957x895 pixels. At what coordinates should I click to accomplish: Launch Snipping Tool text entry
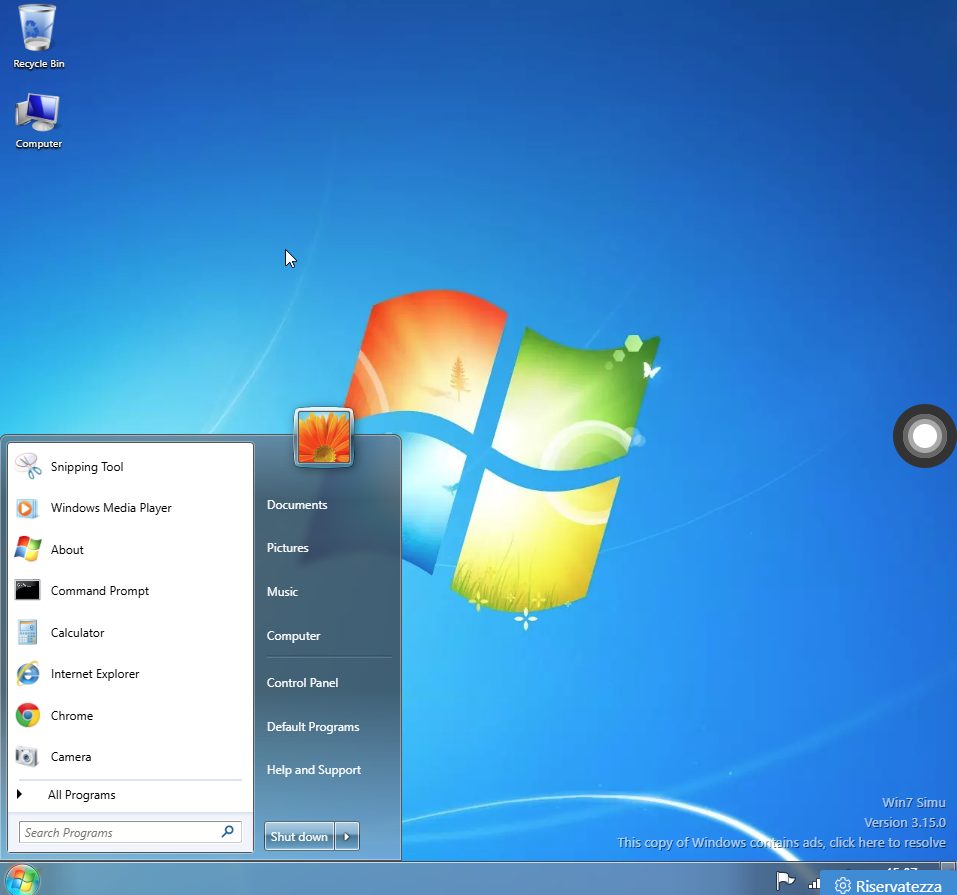pyautogui.click(x=87, y=467)
